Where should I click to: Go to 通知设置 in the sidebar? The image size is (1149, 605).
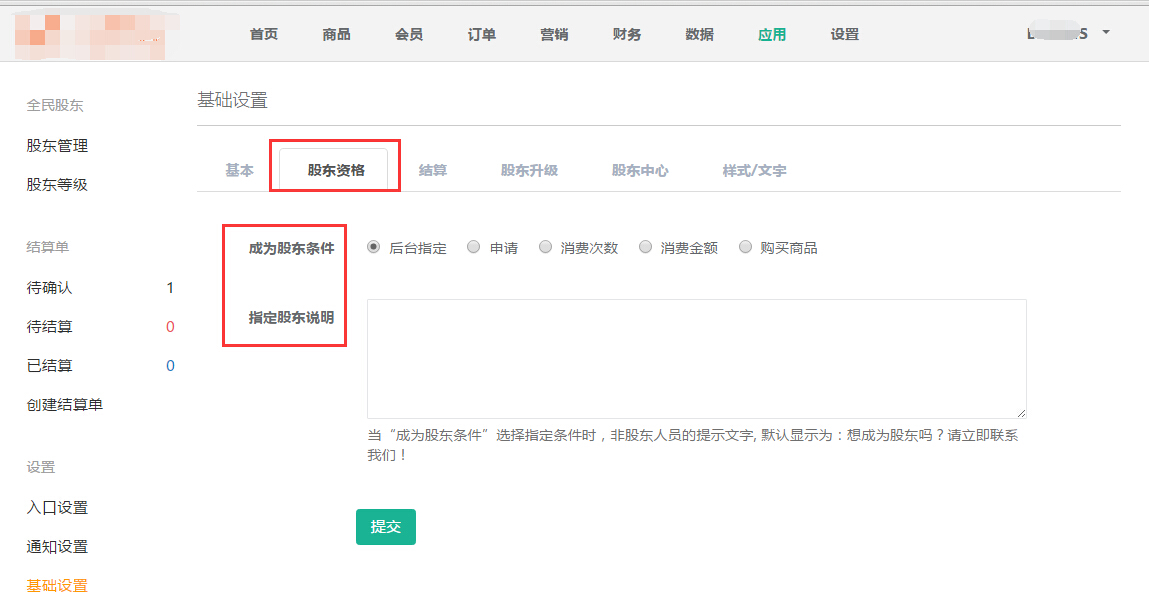tap(57, 547)
